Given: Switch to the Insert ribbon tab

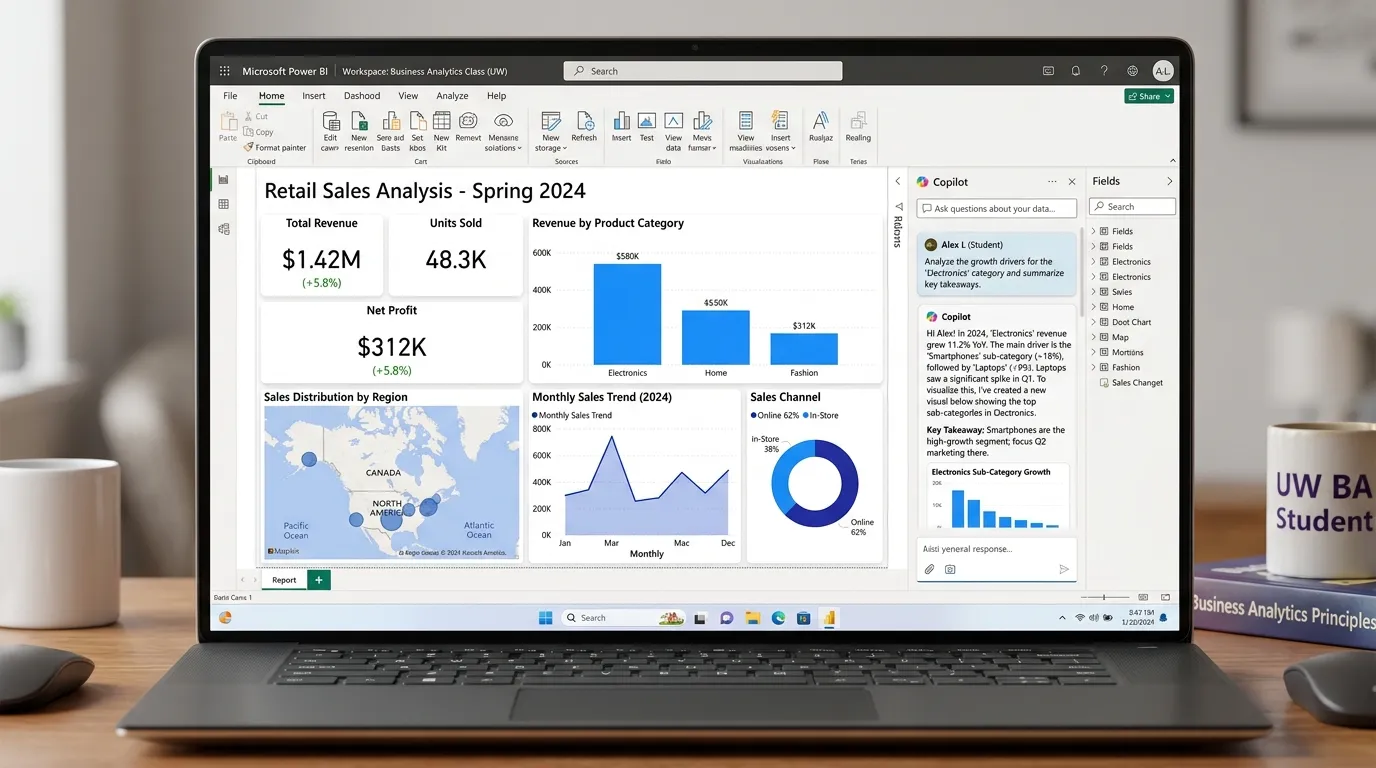Looking at the screenshot, I should pyautogui.click(x=314, y=96).
